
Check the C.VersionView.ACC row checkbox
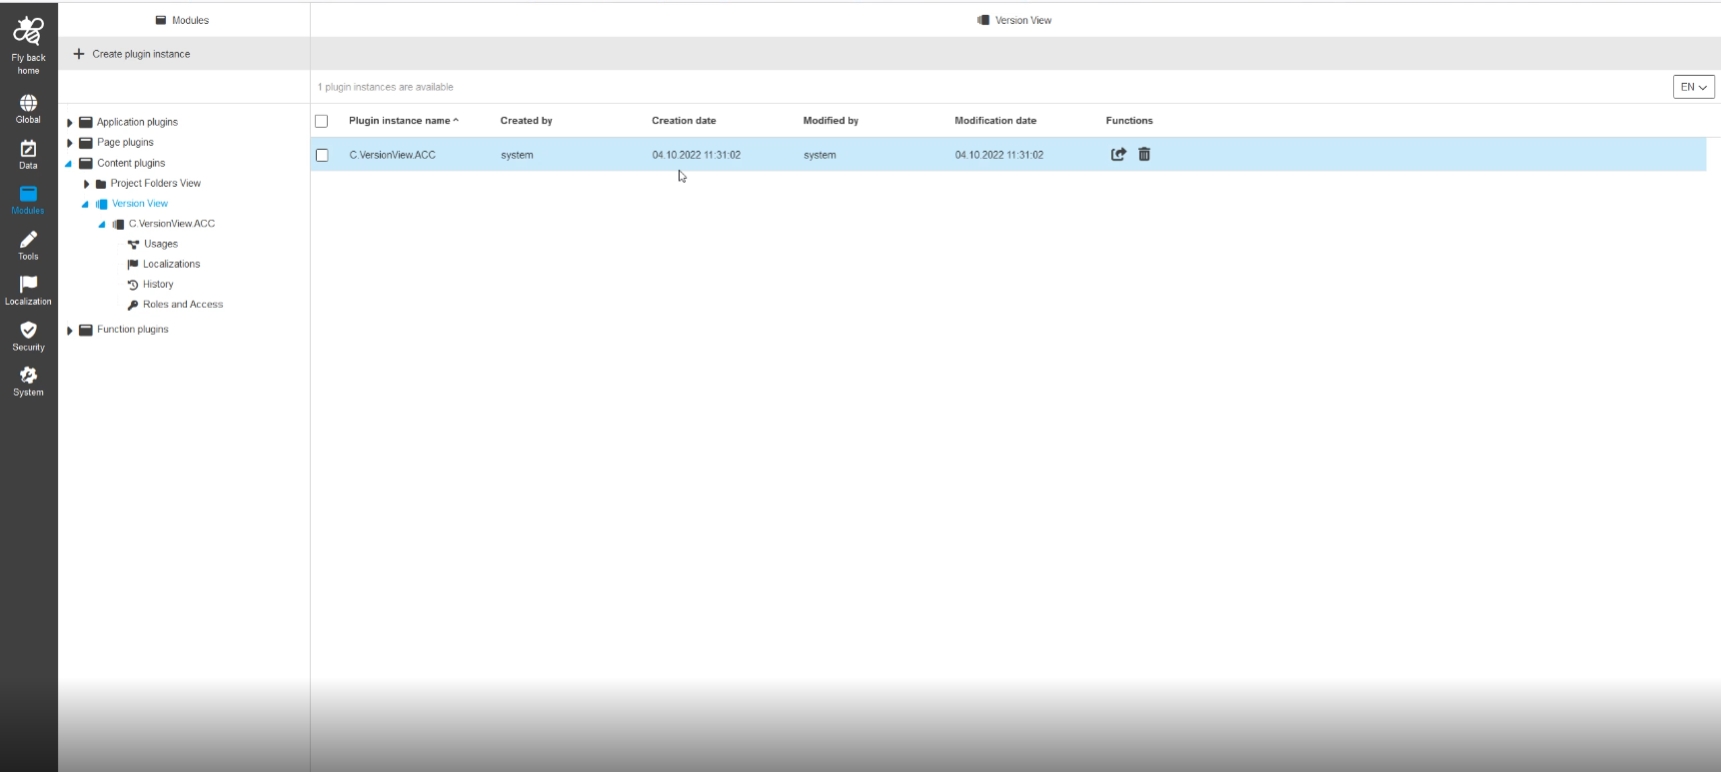[322, 155]
